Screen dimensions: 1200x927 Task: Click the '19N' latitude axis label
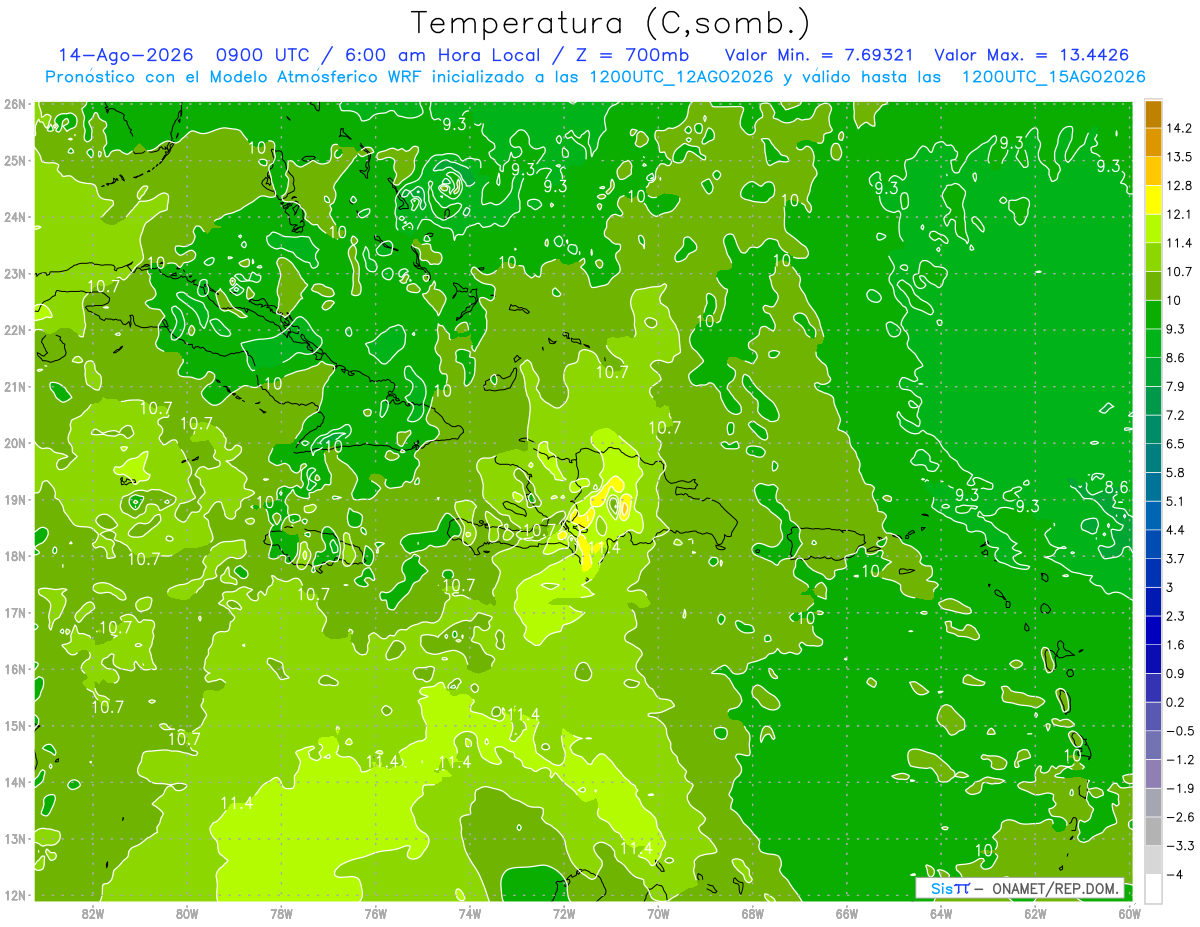15,499
